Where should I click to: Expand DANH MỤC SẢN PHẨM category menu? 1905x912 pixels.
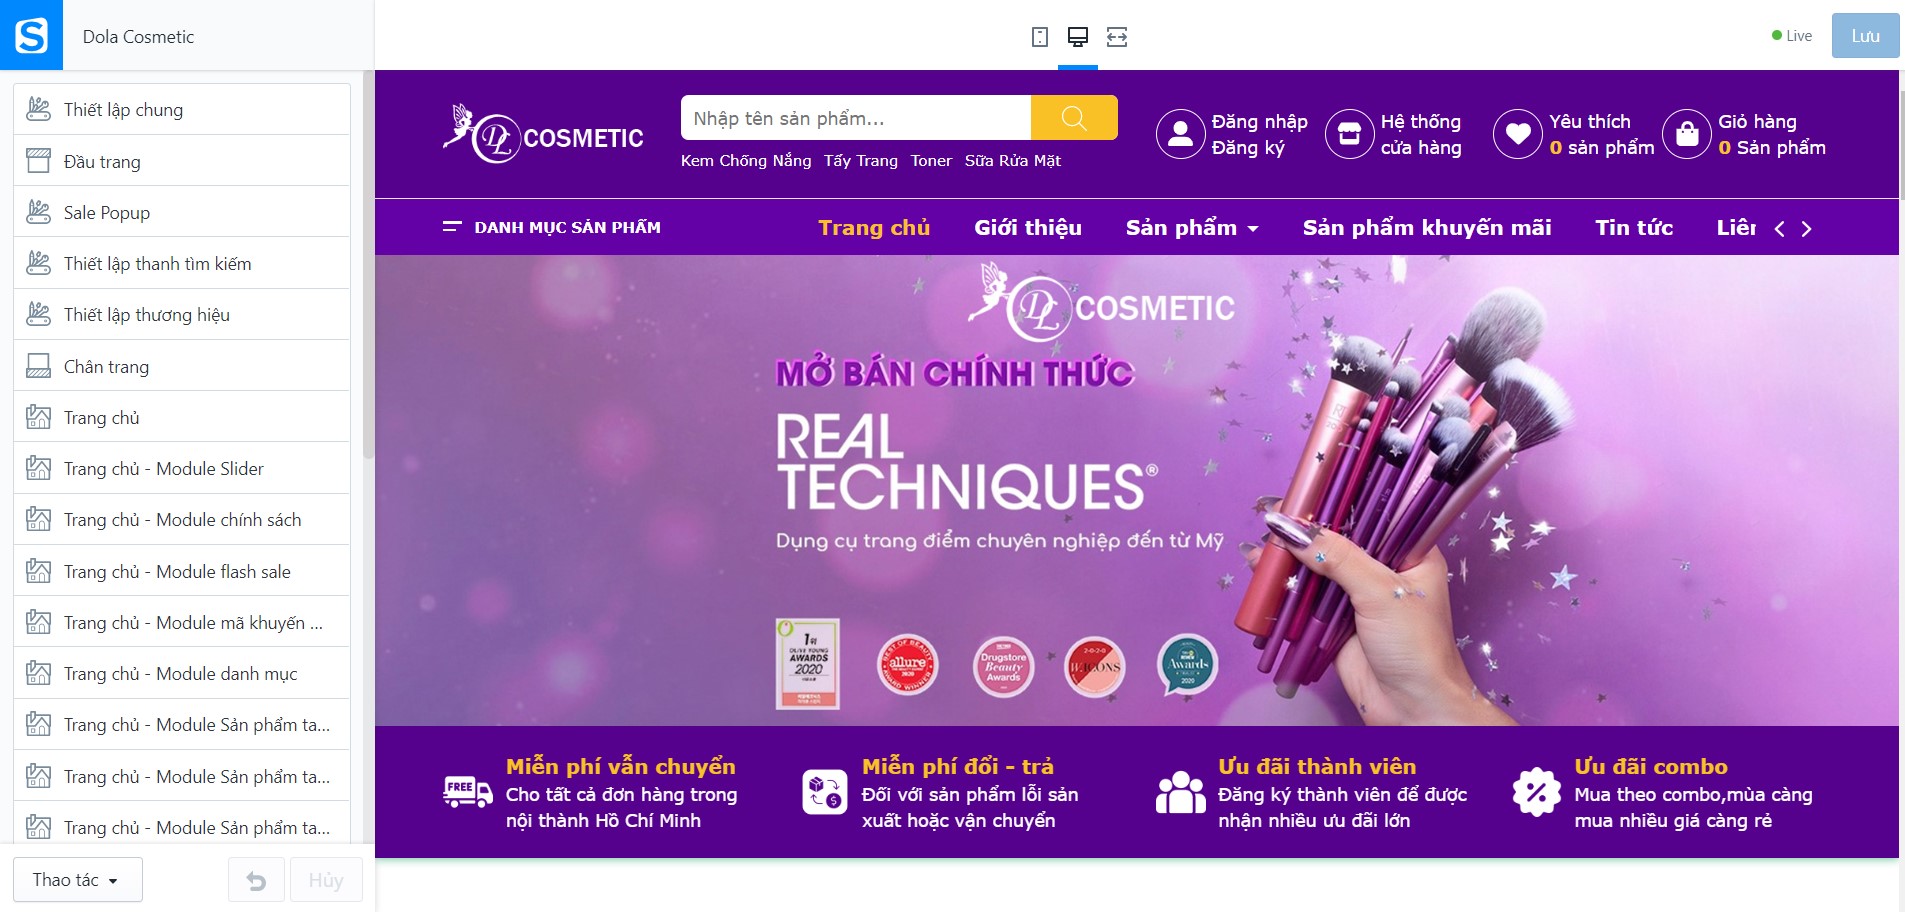pyautogui.click(x=552, y=228)
